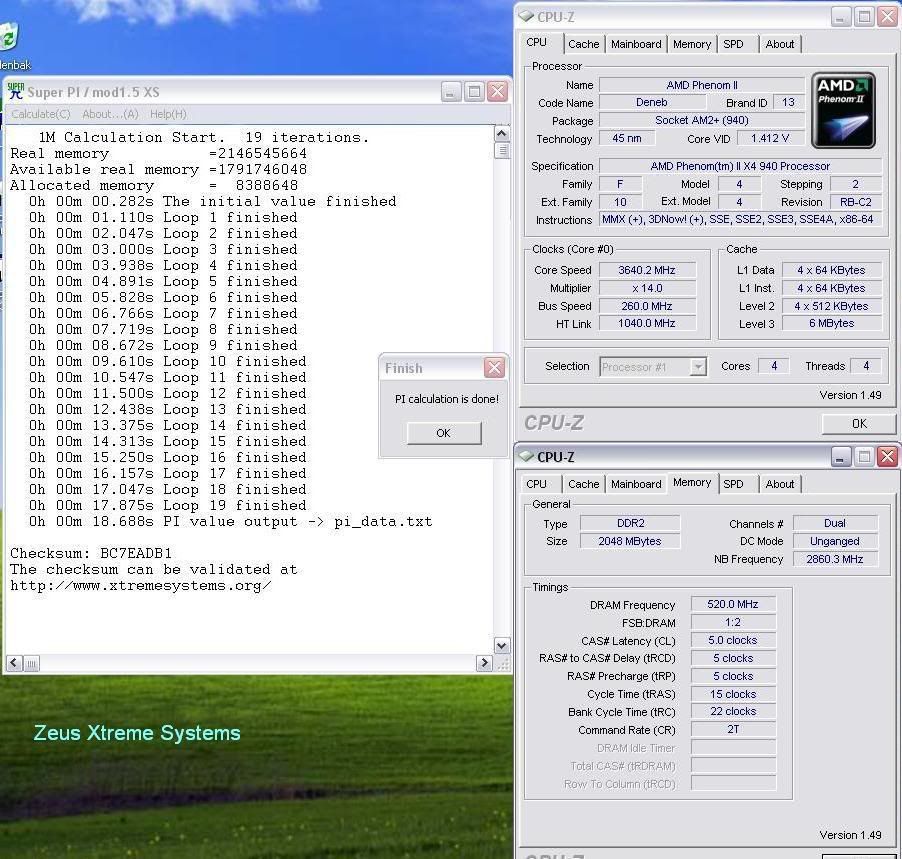Click the Package value Socket AM2+ (940)

click(702, 120)
